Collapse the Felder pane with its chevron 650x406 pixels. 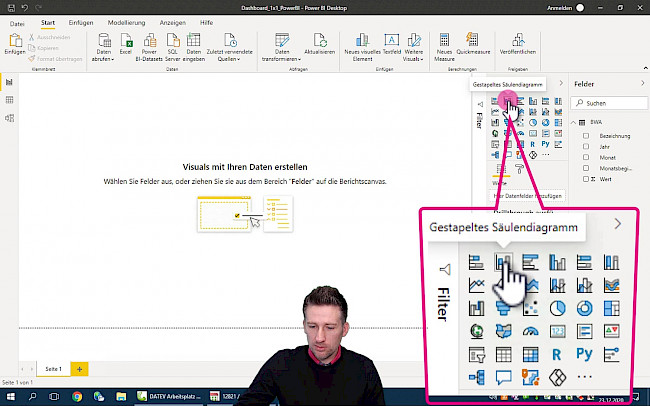click(643, 84)
